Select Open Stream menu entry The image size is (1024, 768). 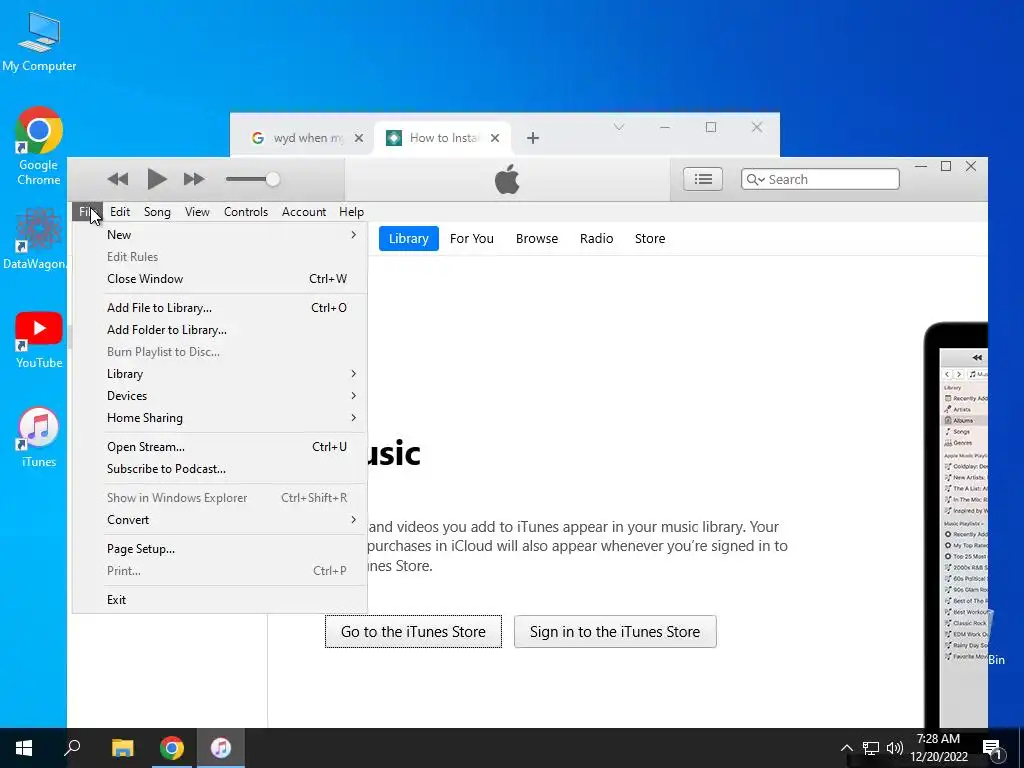tap(220, 447)
